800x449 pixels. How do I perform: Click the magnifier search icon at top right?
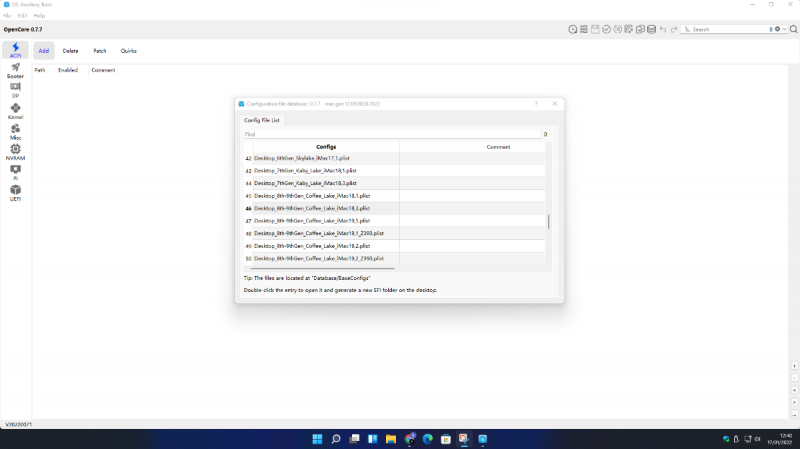coord(793,30)
